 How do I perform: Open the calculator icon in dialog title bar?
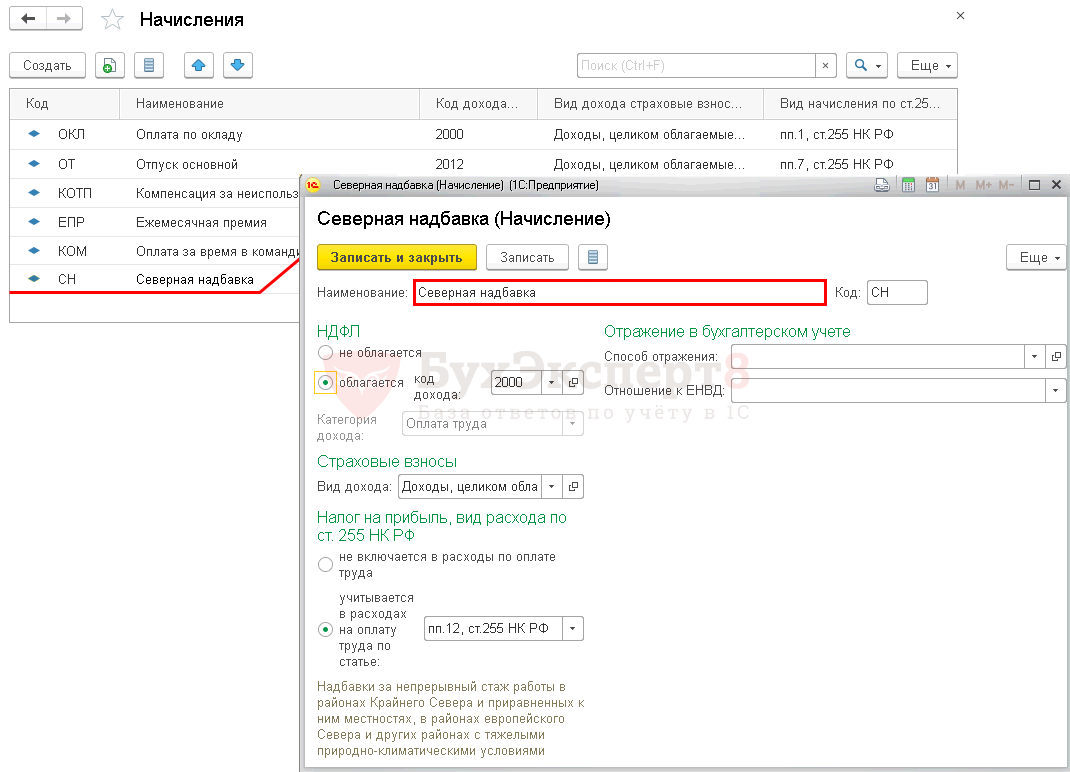908,185
